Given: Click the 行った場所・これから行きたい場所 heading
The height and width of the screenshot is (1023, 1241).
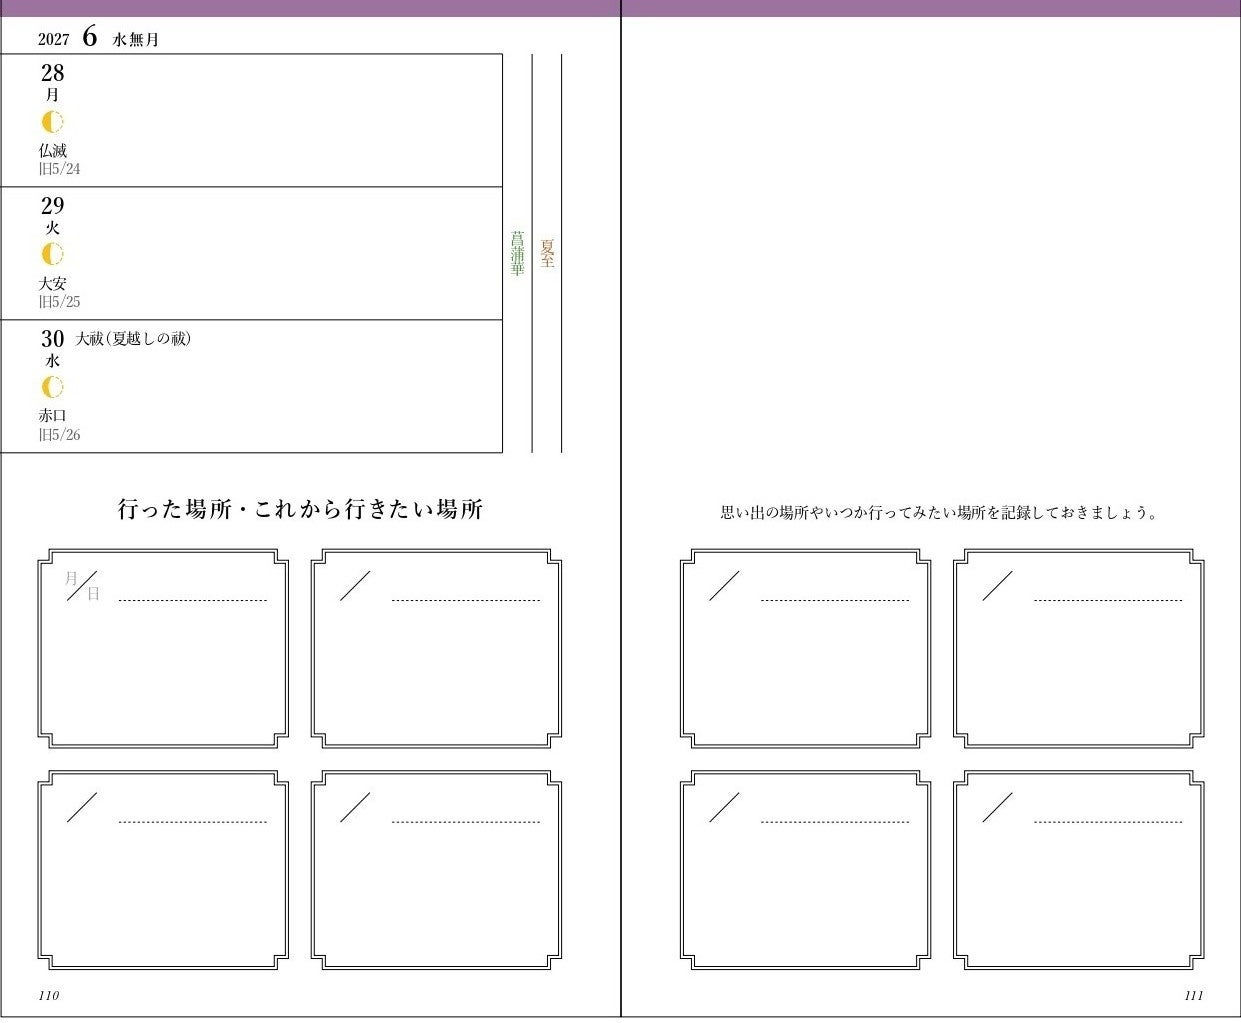Looking at the screenshot, I should [300, 509].
